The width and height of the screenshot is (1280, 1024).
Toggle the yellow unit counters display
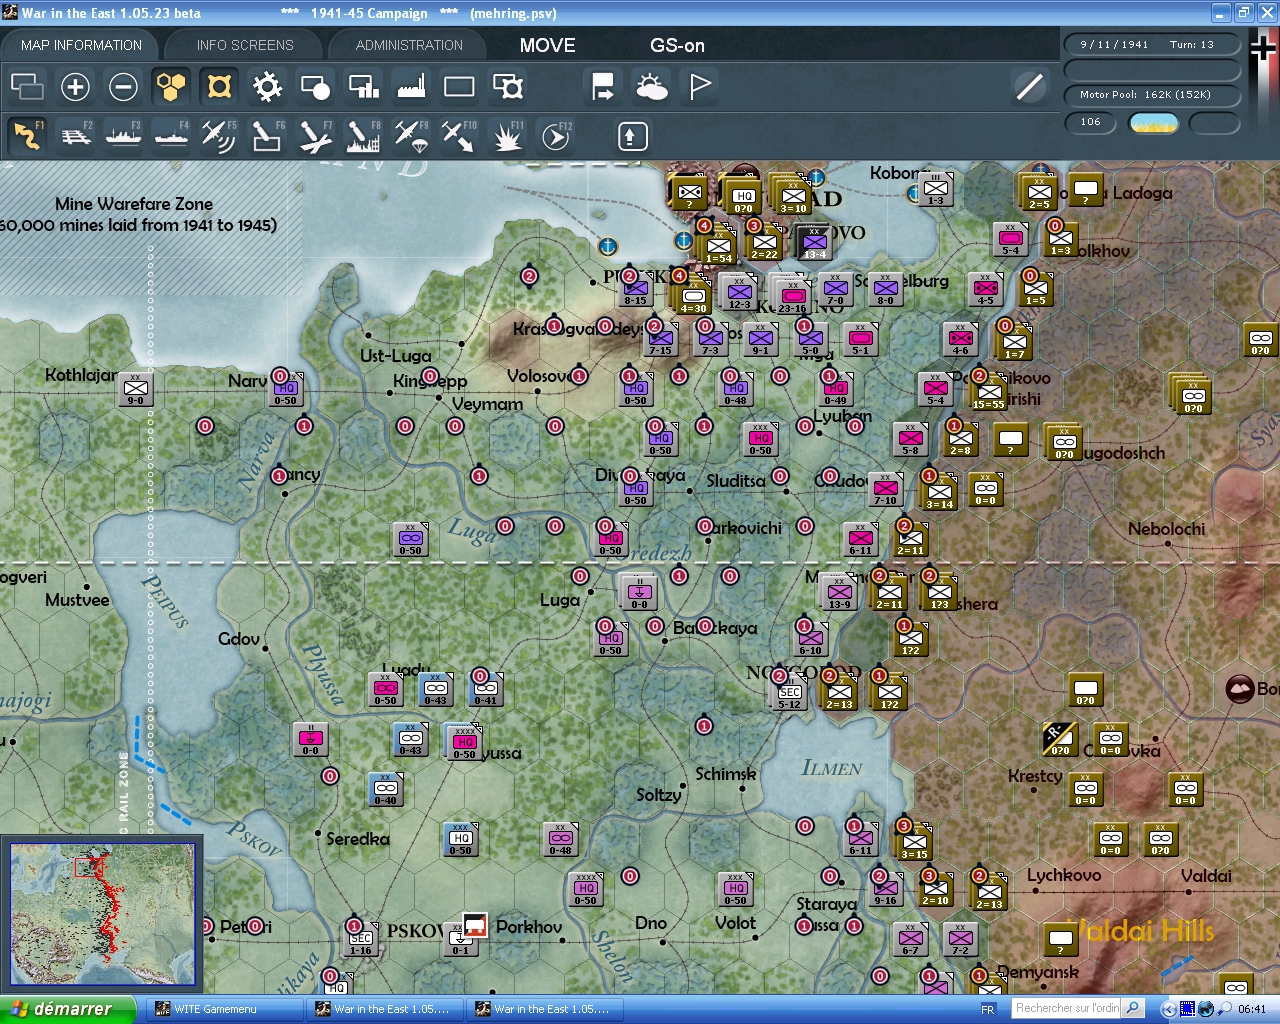click(x=219, y=87)
